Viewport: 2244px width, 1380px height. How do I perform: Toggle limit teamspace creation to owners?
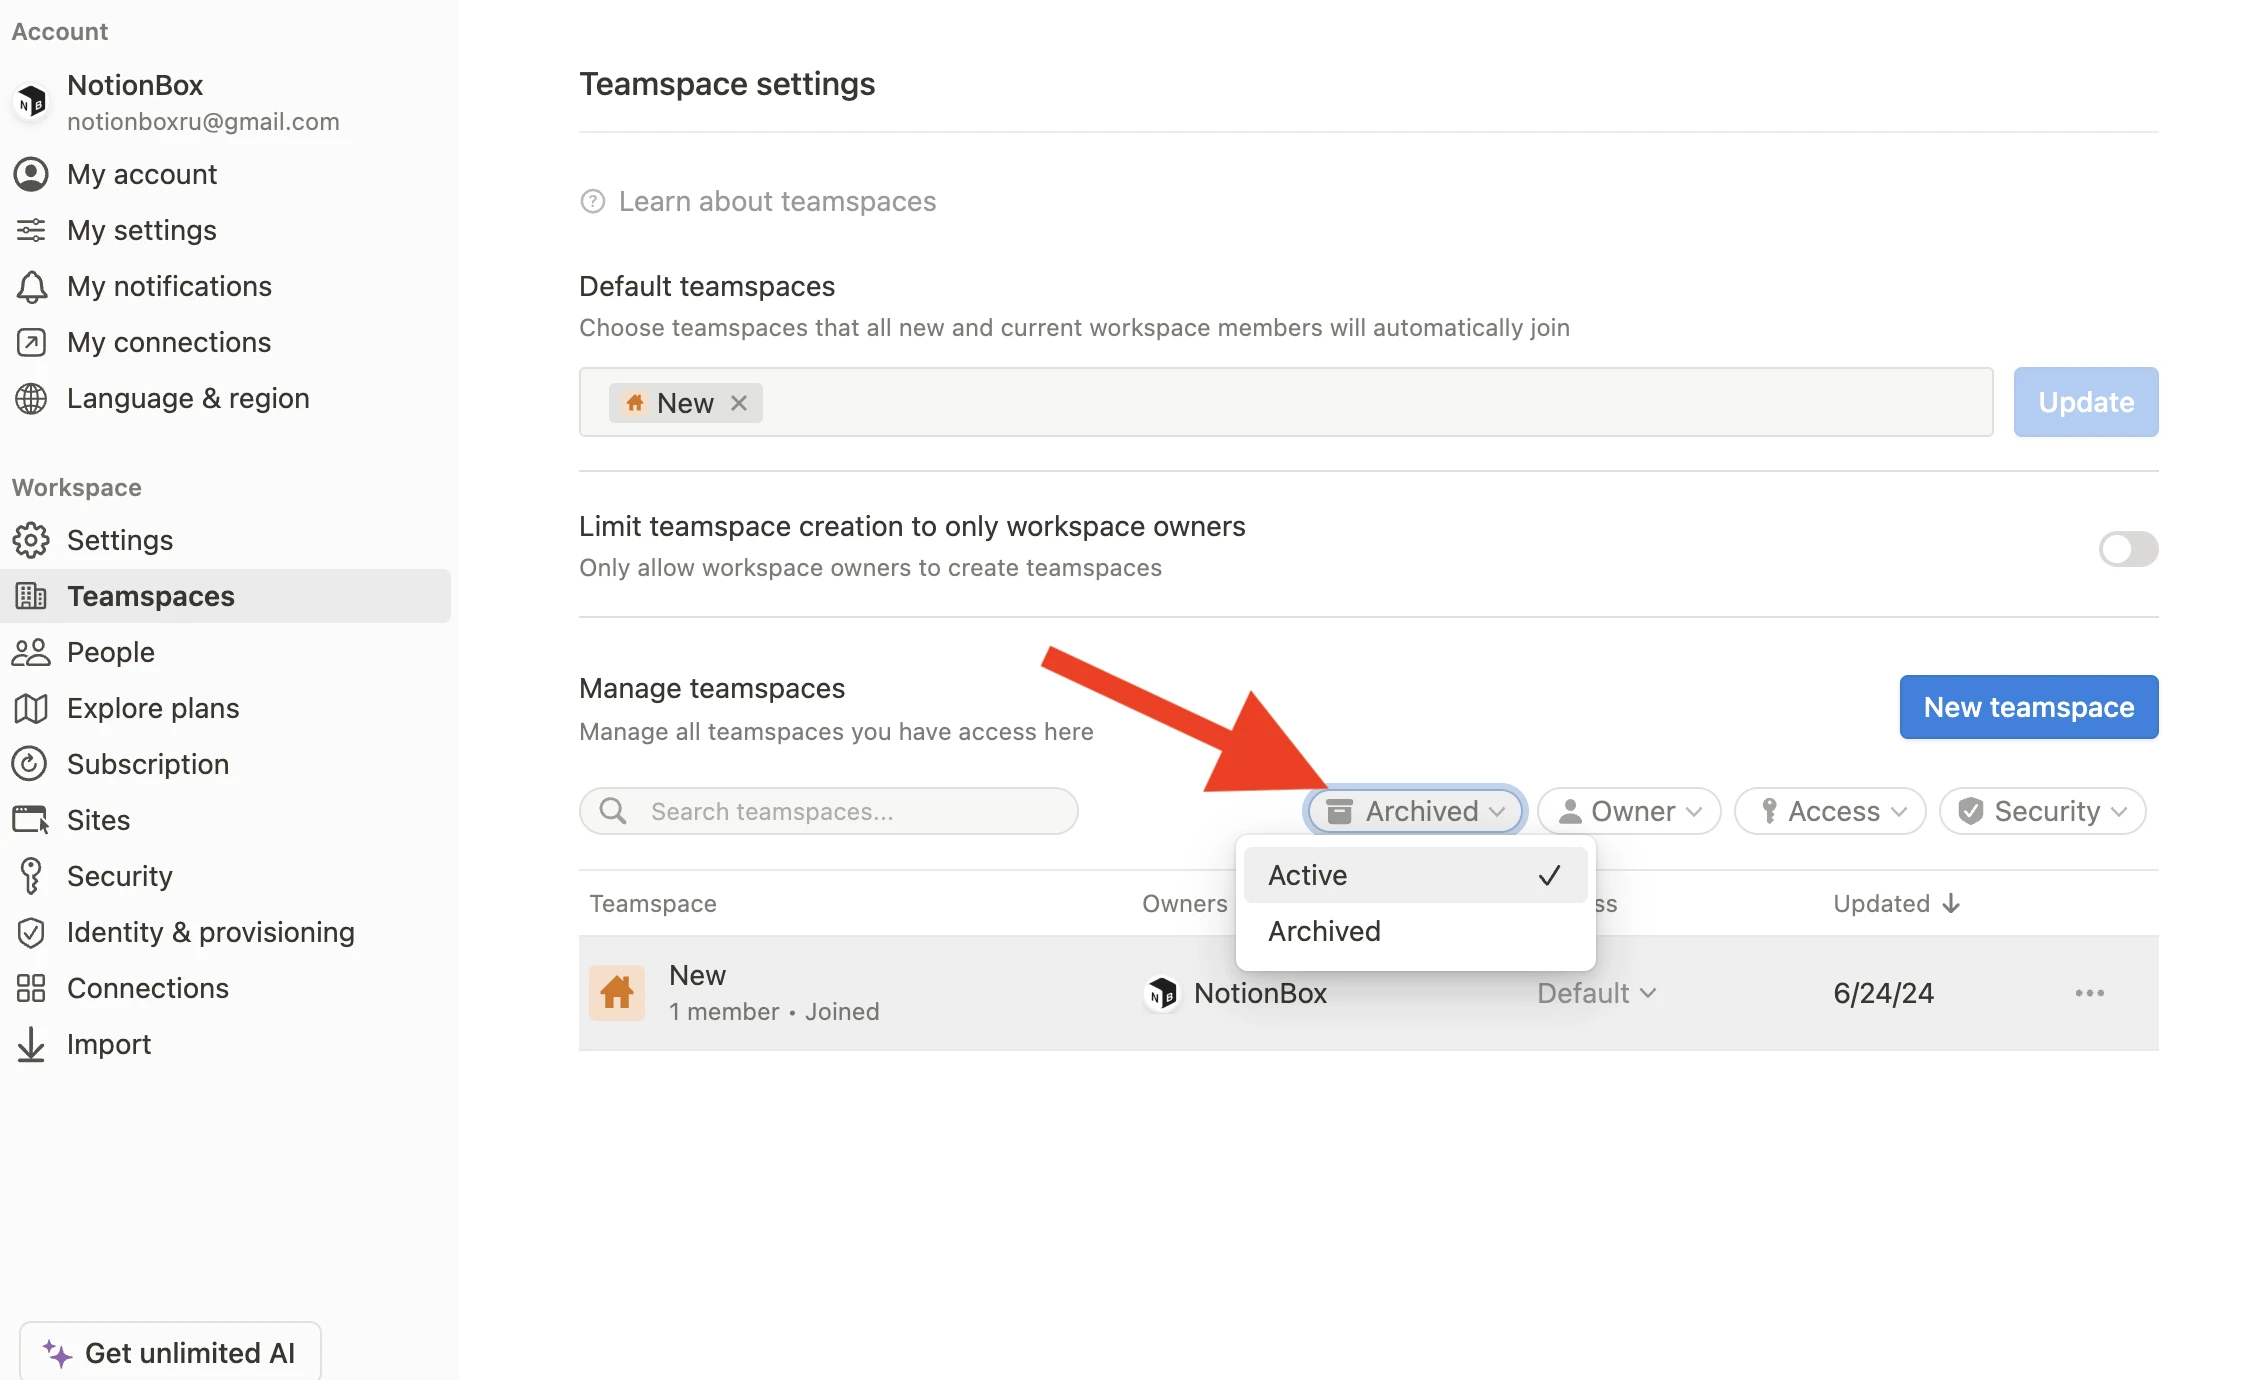[x=2129, y=547]
